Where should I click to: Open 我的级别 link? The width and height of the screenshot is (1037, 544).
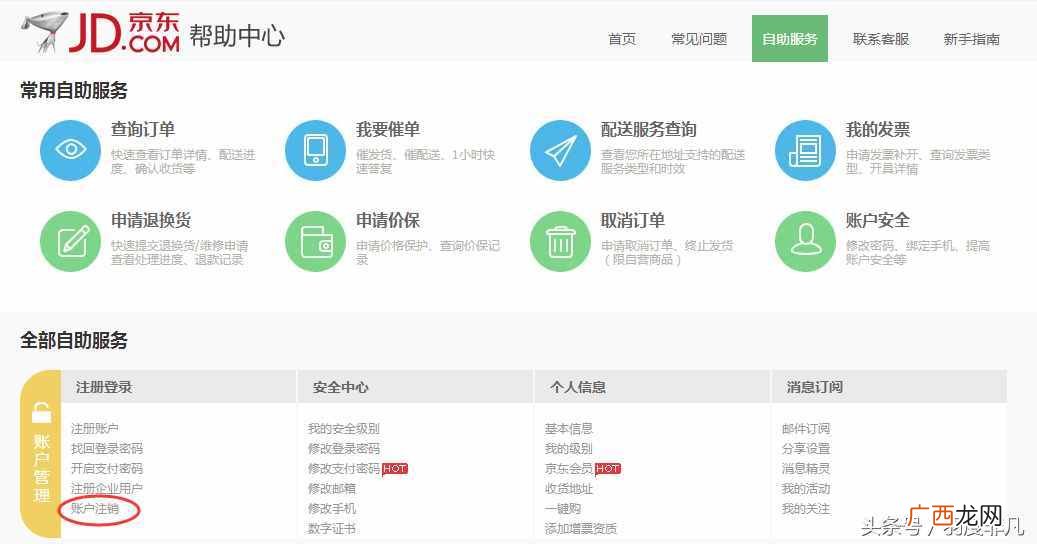(x=568, y=448)
